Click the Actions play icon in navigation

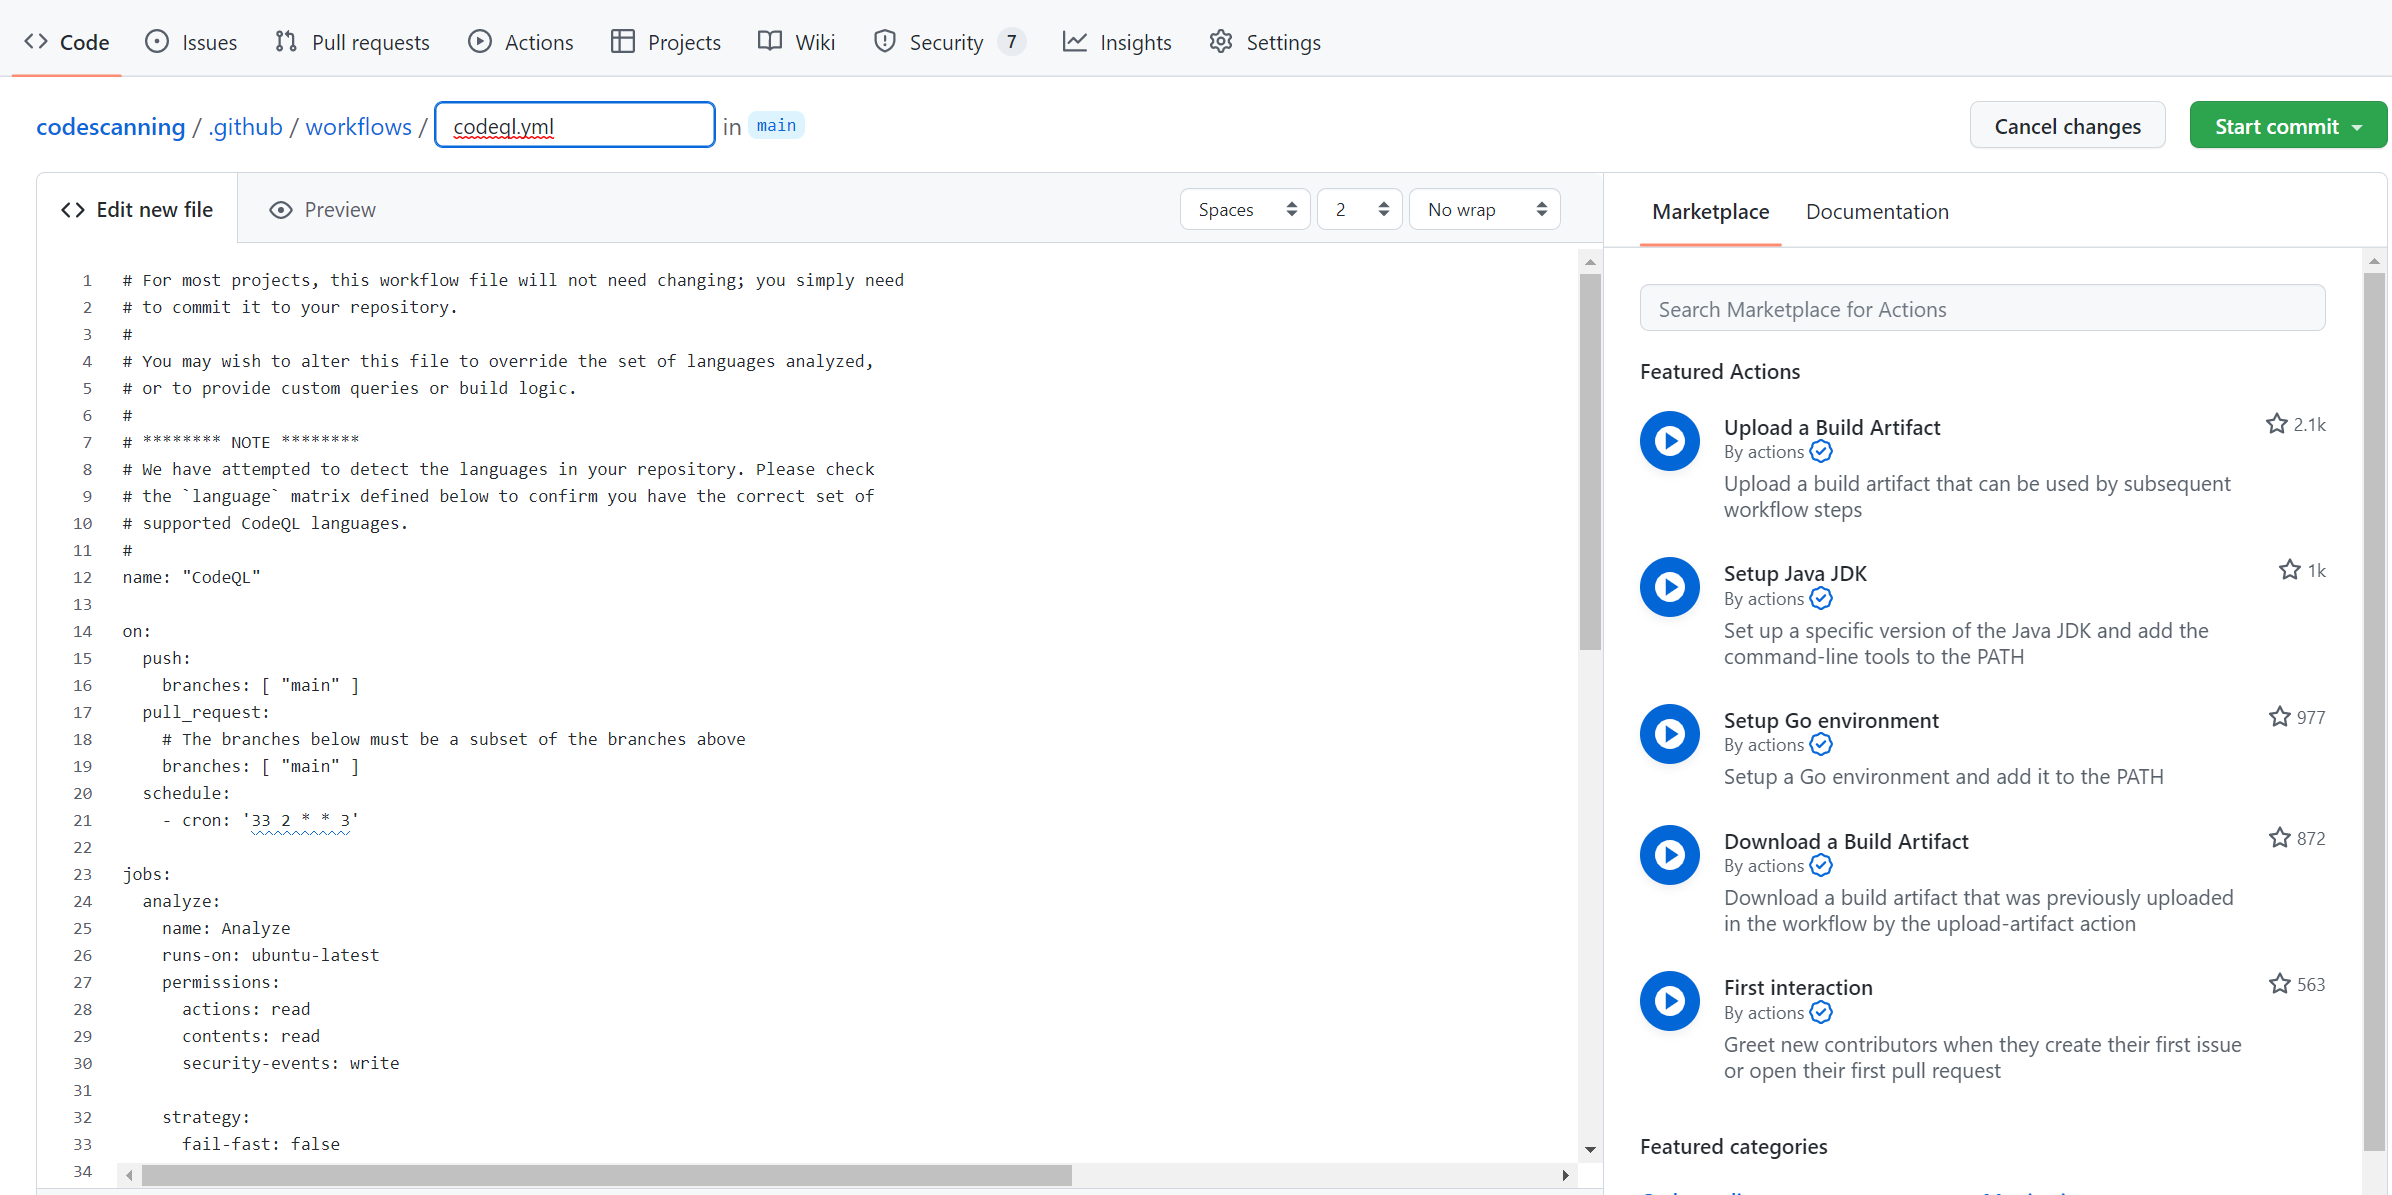tap(481, 41)
